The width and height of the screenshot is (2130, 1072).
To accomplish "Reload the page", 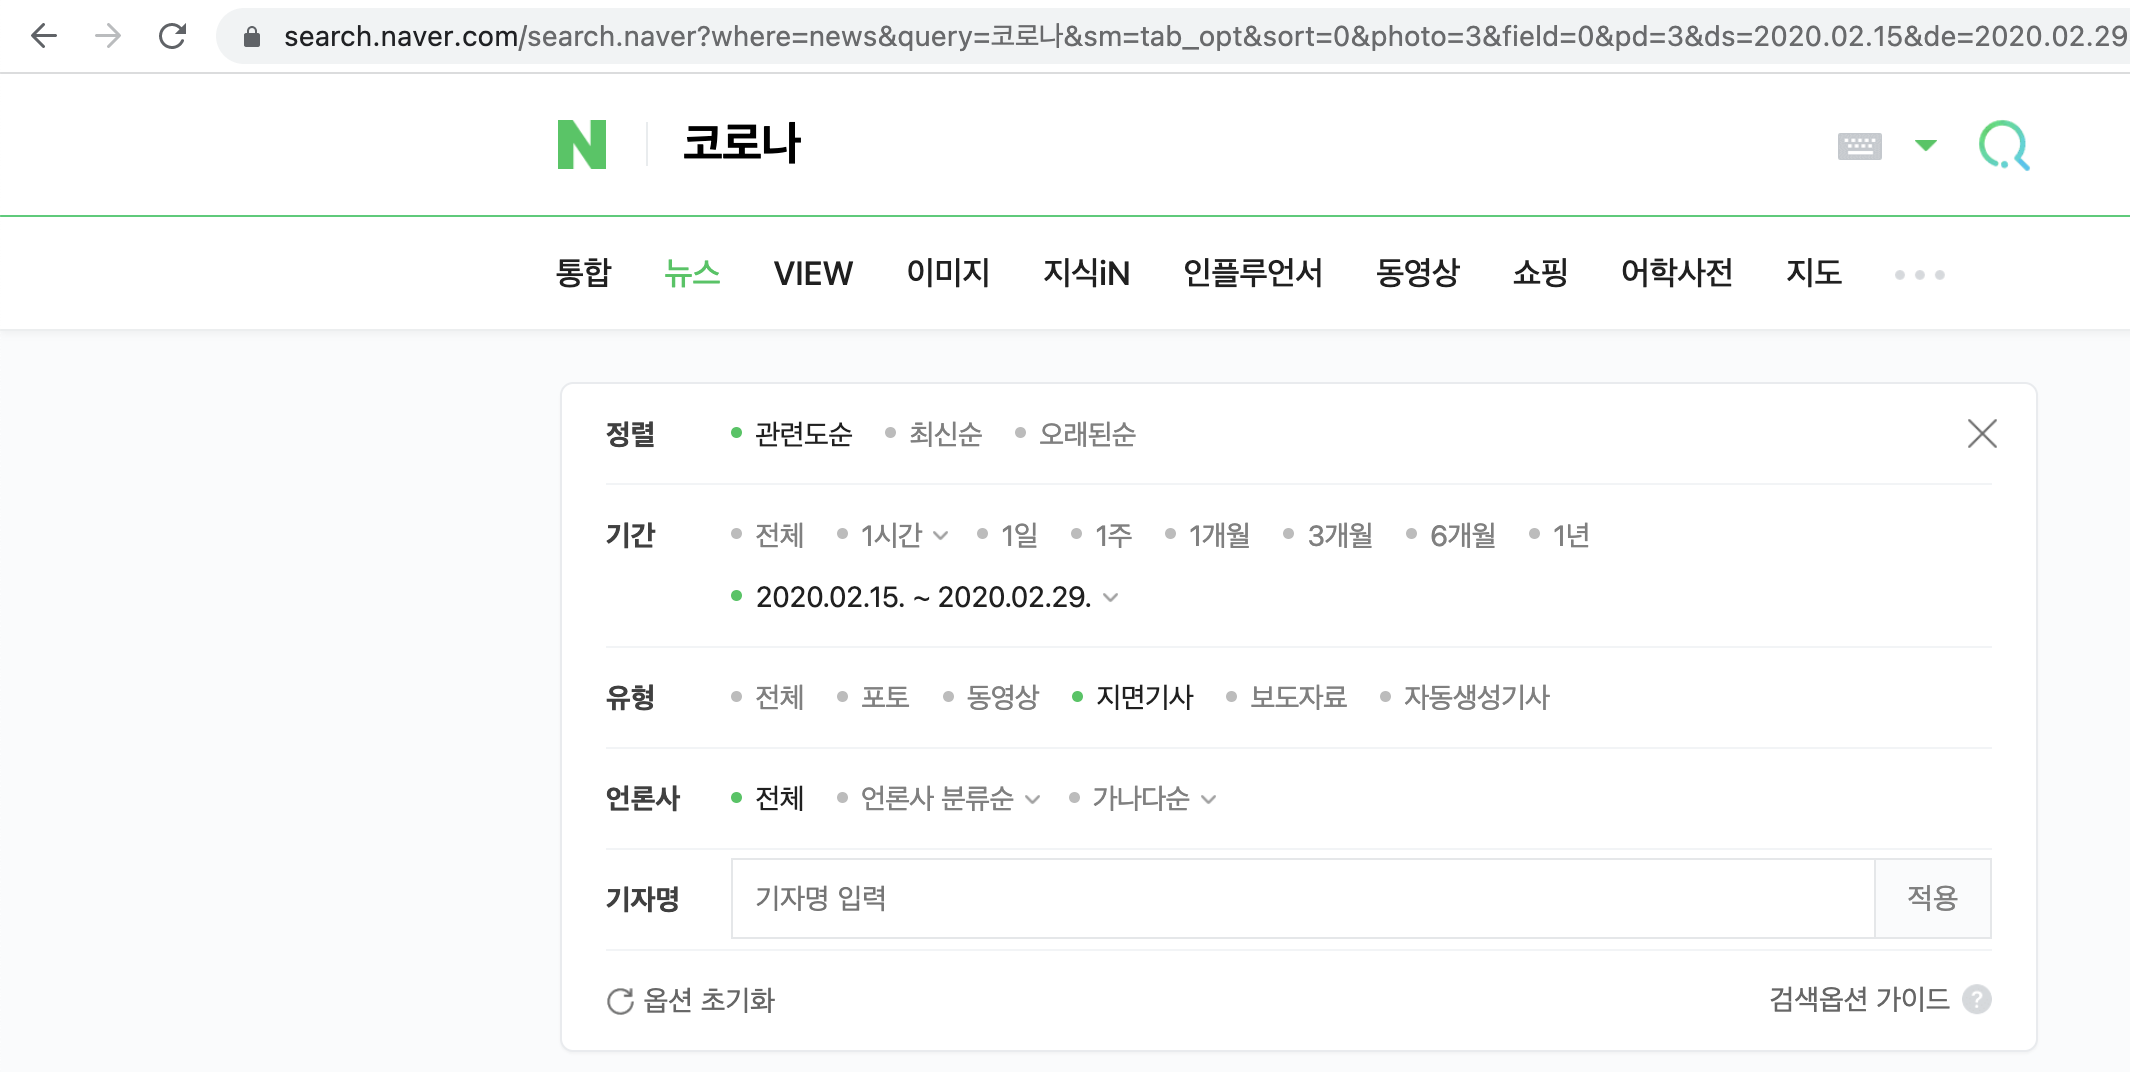I will (173, 37).
